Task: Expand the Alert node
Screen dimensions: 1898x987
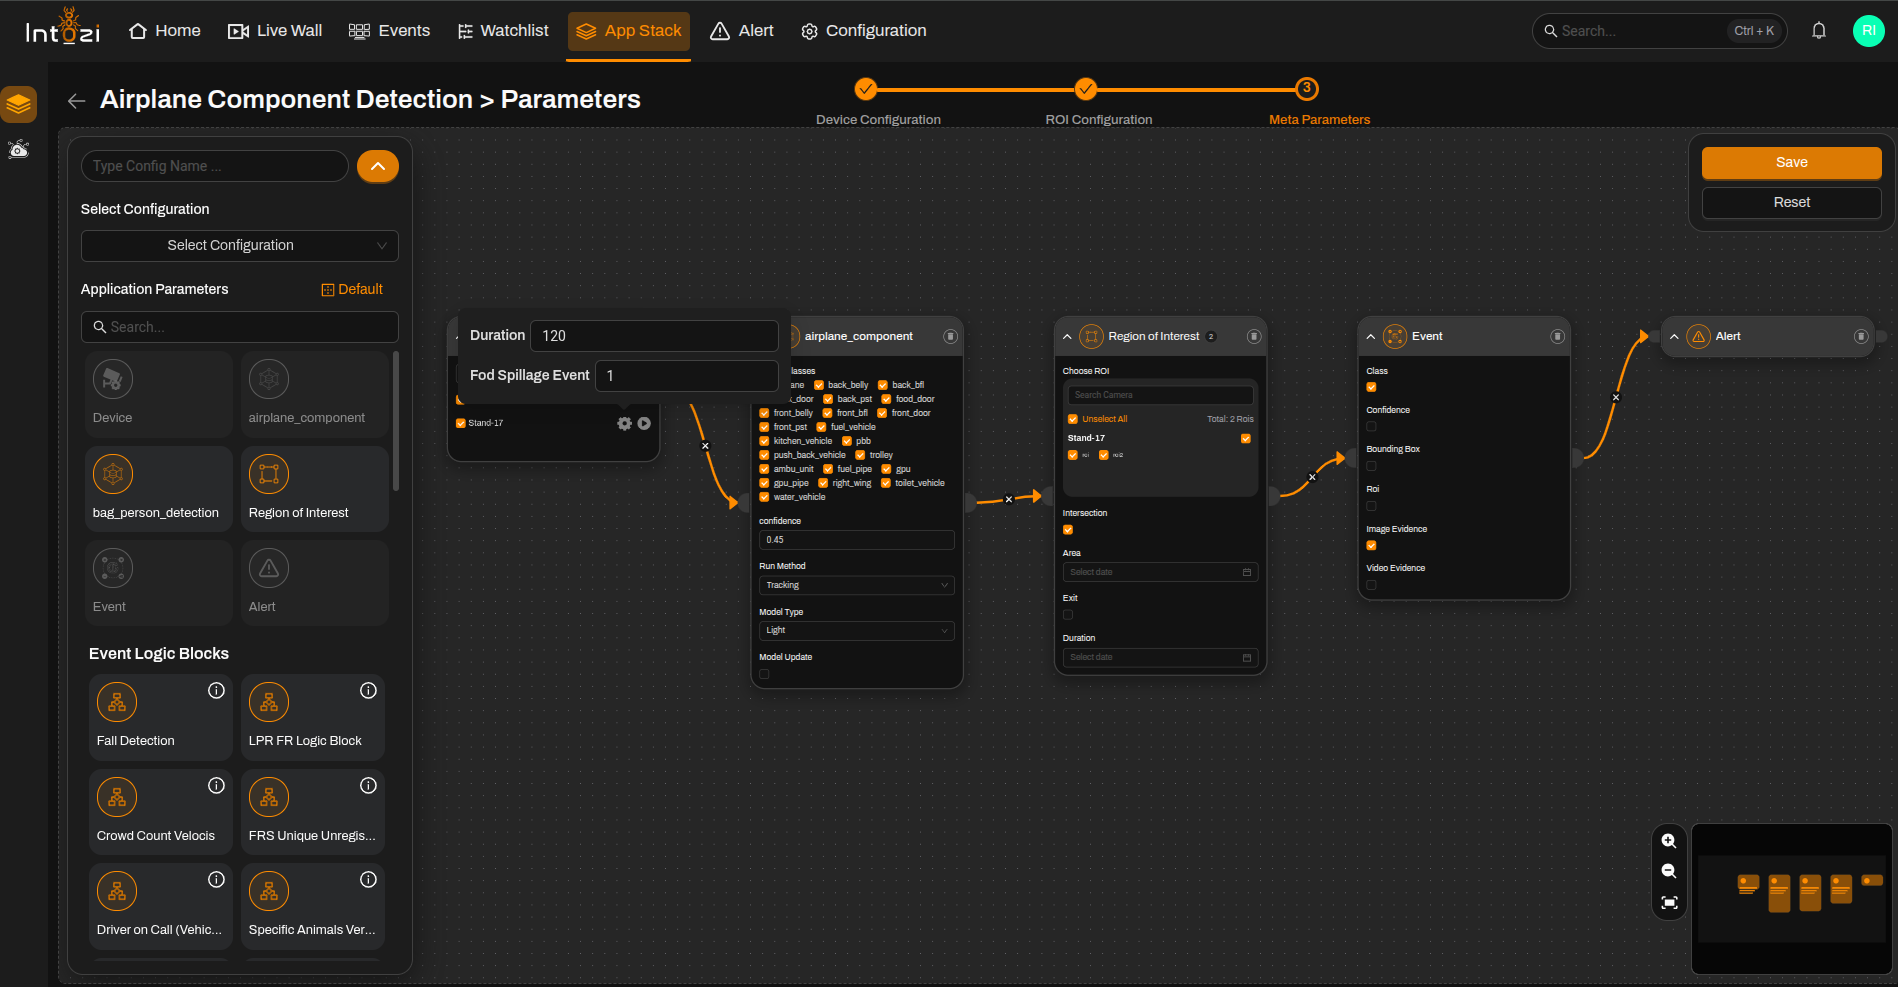Action: [x=1674, y=337]
